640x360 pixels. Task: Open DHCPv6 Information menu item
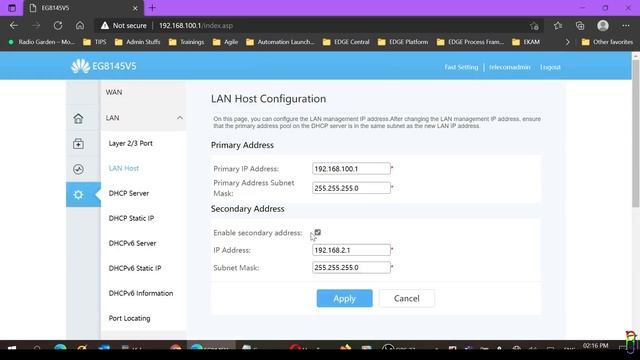(x=141, y=293)
